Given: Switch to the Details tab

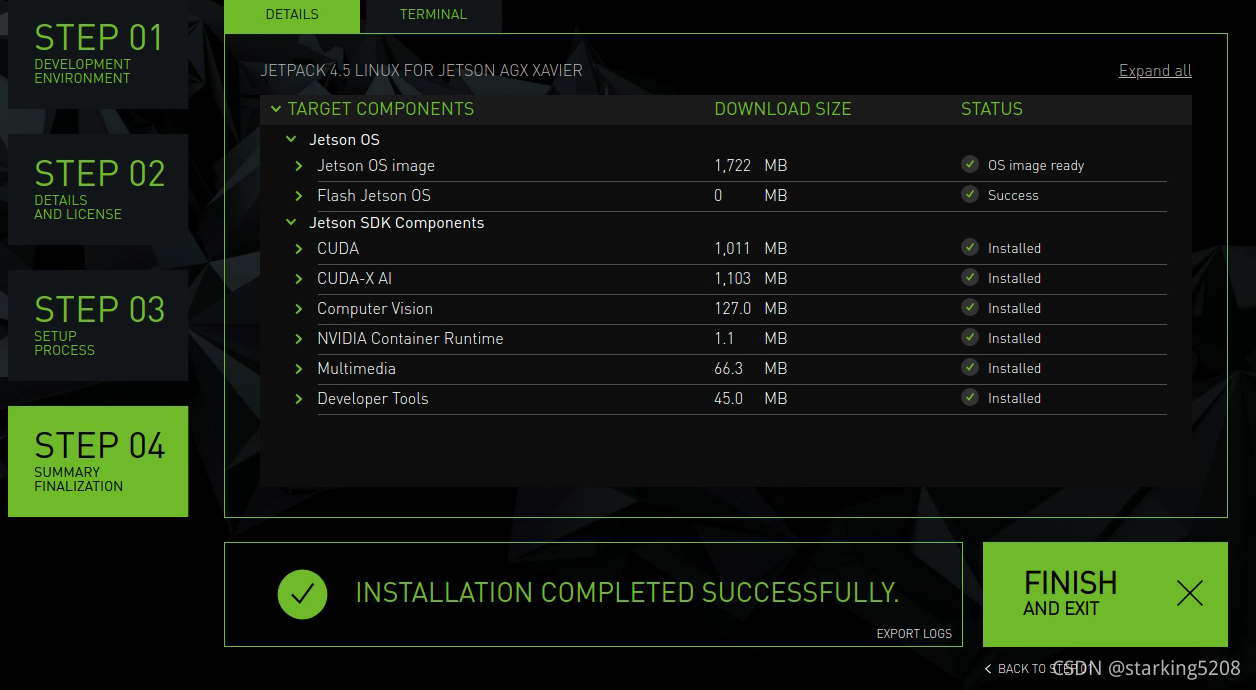Looking at the screenshot, I should coord(292,15).
